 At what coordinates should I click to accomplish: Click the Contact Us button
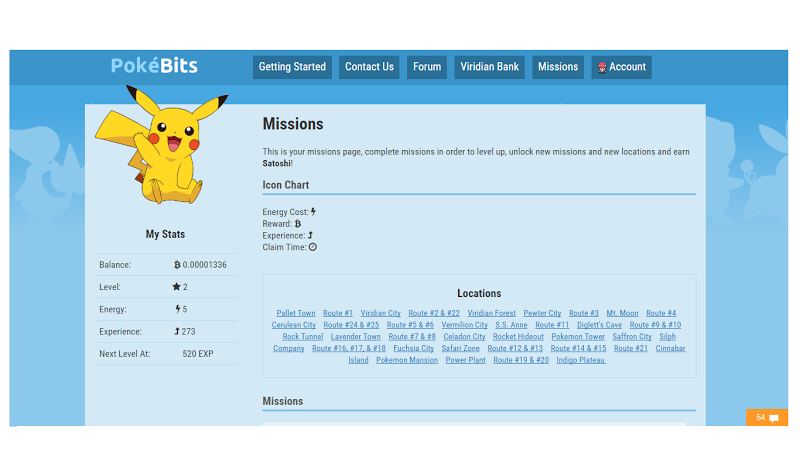369,67
